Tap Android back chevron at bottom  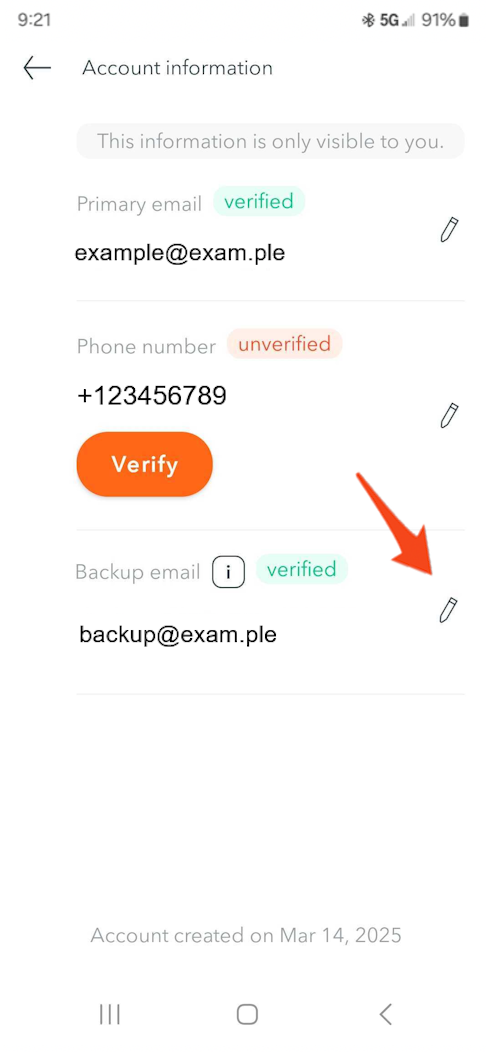pyautogui.click(x=386, y=1014)
